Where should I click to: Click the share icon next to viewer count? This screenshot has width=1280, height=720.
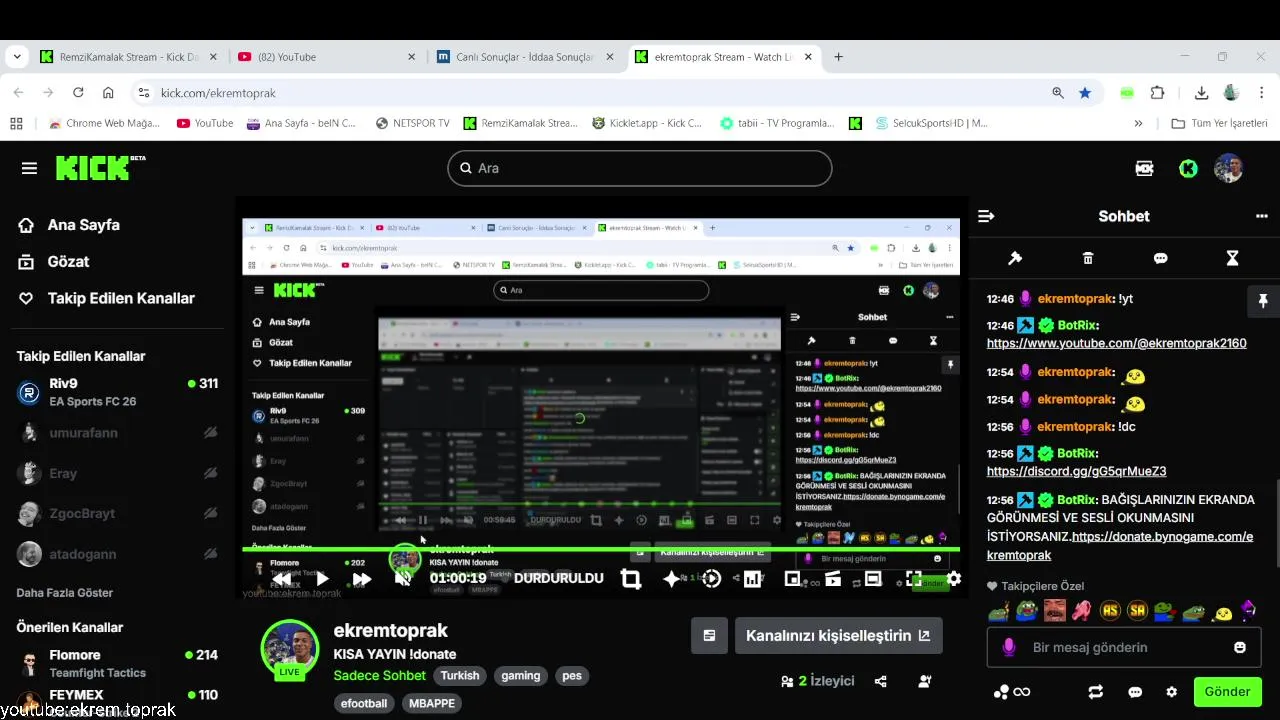(x=880, y=681)
